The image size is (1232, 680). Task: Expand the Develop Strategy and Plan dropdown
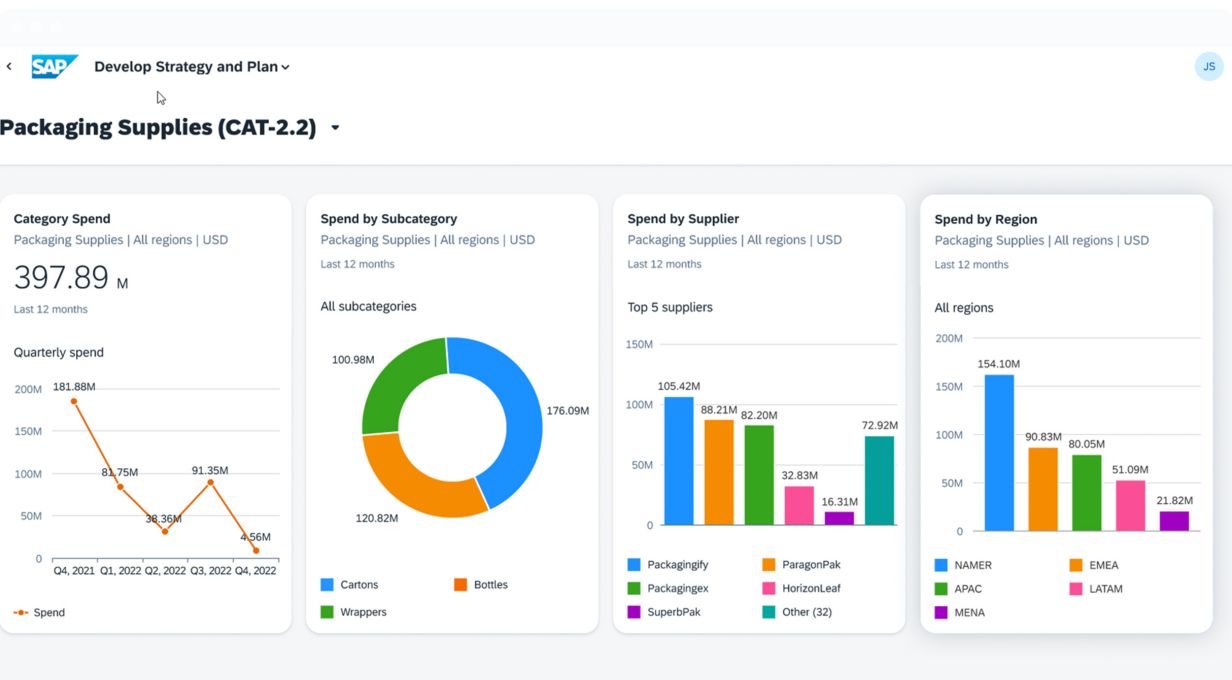[x=285, y=68]
